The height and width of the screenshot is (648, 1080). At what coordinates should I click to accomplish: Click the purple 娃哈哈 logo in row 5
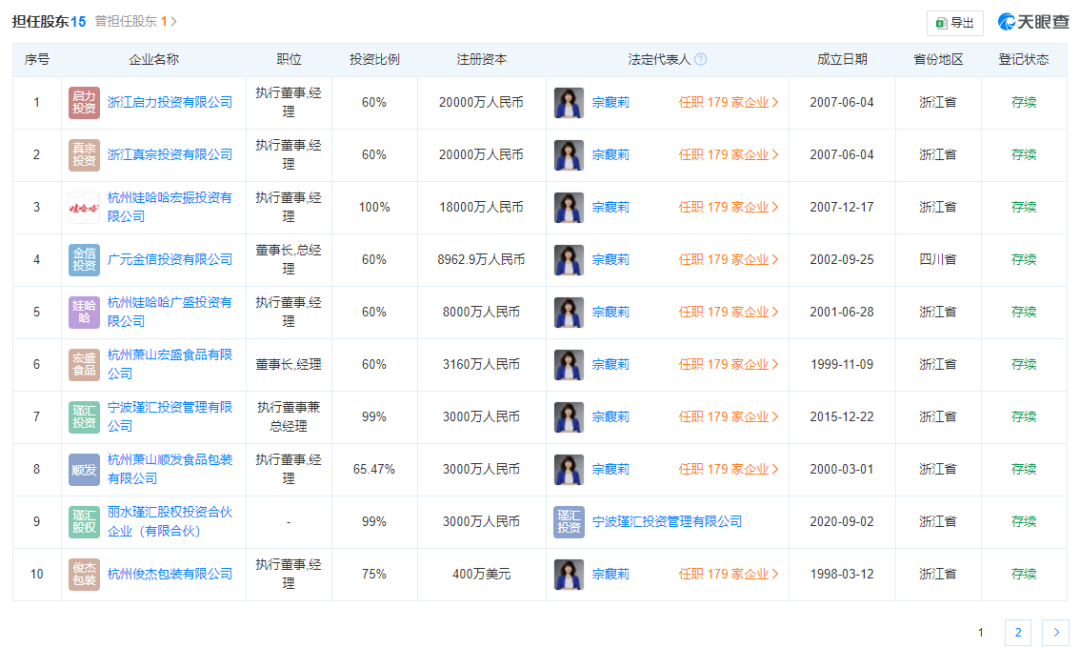(84, 312)
